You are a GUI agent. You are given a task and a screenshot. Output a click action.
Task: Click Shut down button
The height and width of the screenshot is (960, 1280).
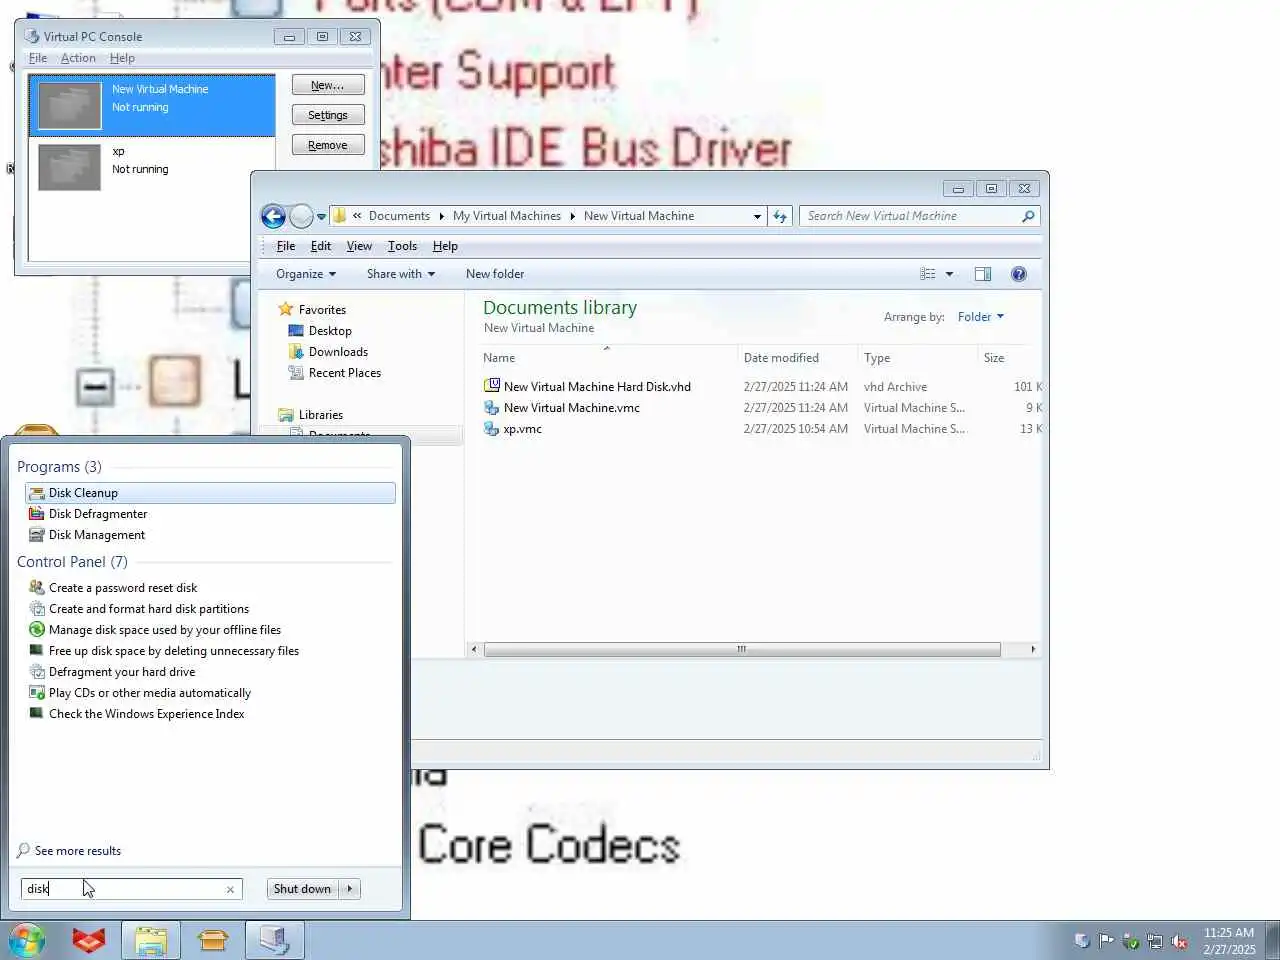click(x=302, y=889)
